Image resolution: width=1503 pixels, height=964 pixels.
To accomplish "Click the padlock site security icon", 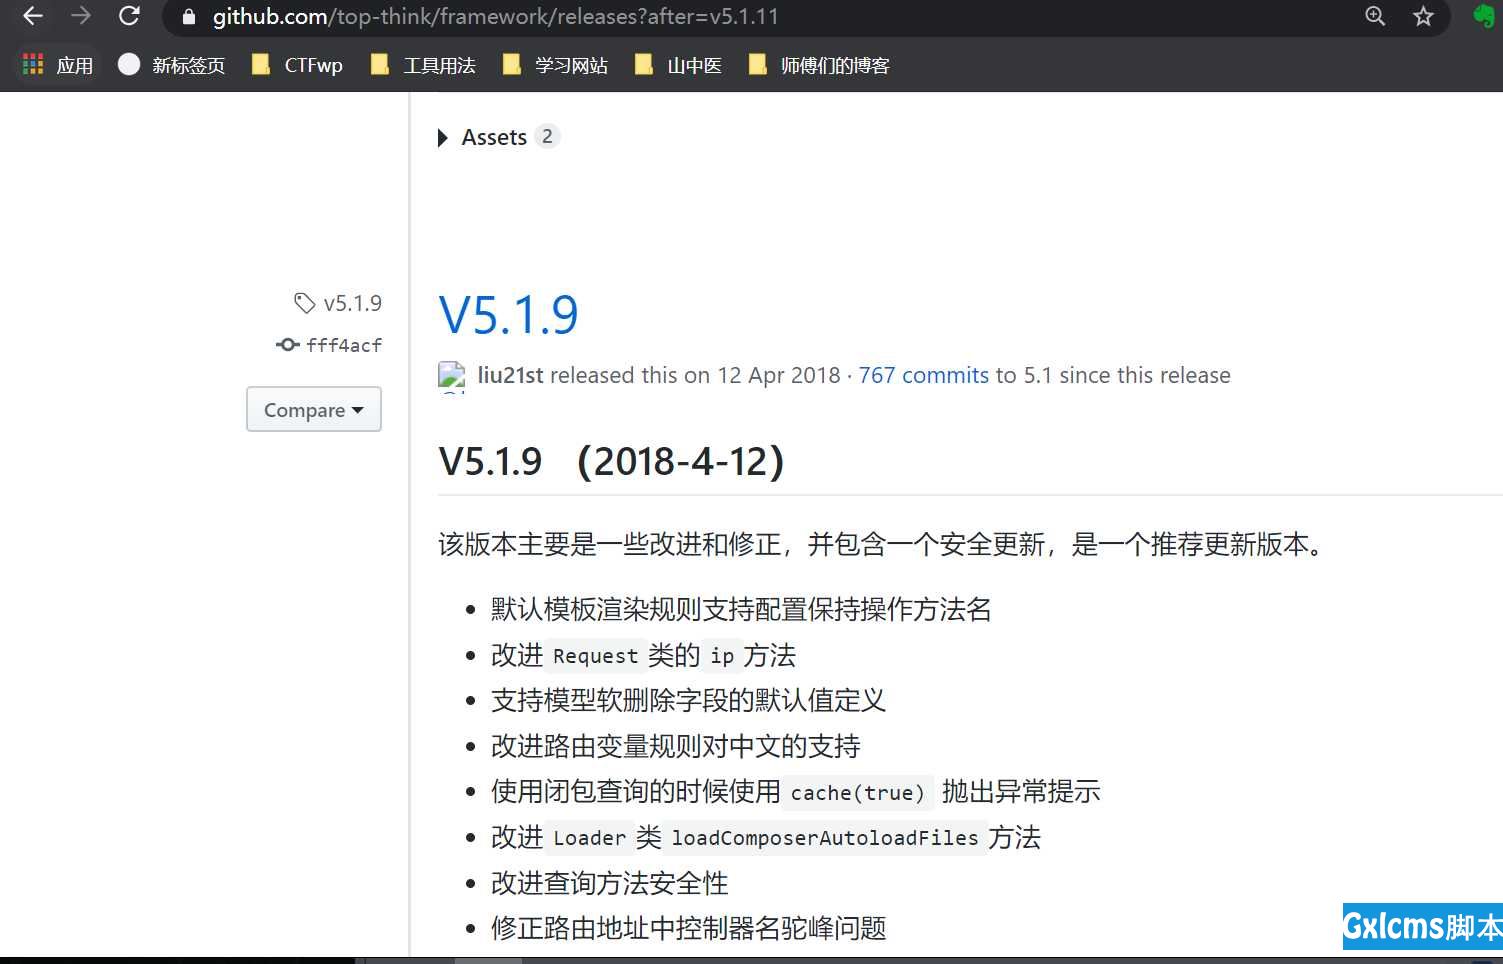I will tap(189, 17).
